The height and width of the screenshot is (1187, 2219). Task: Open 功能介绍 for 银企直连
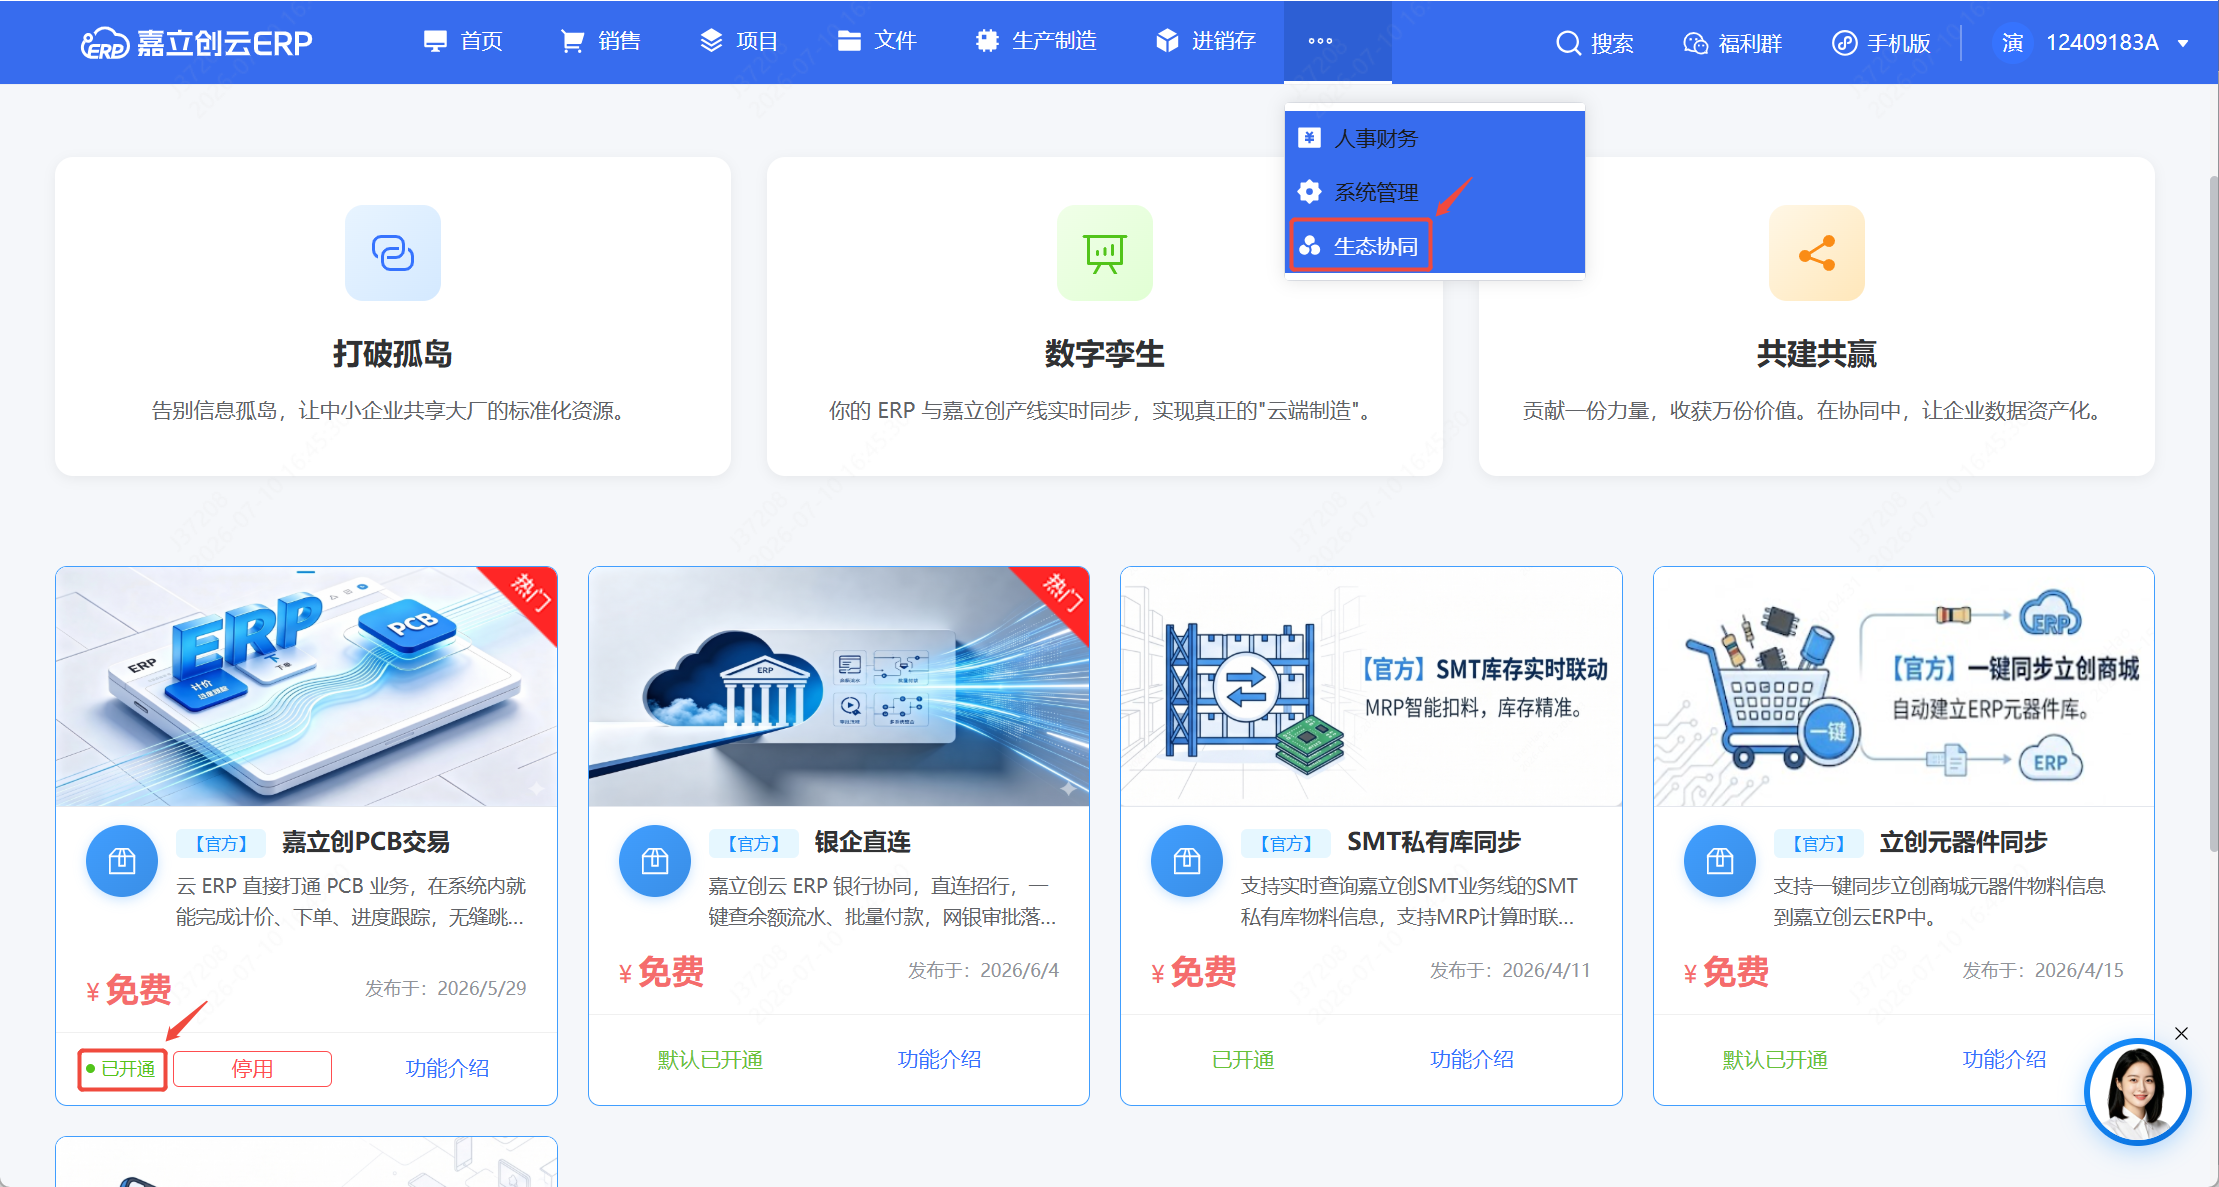[939, 1060]
